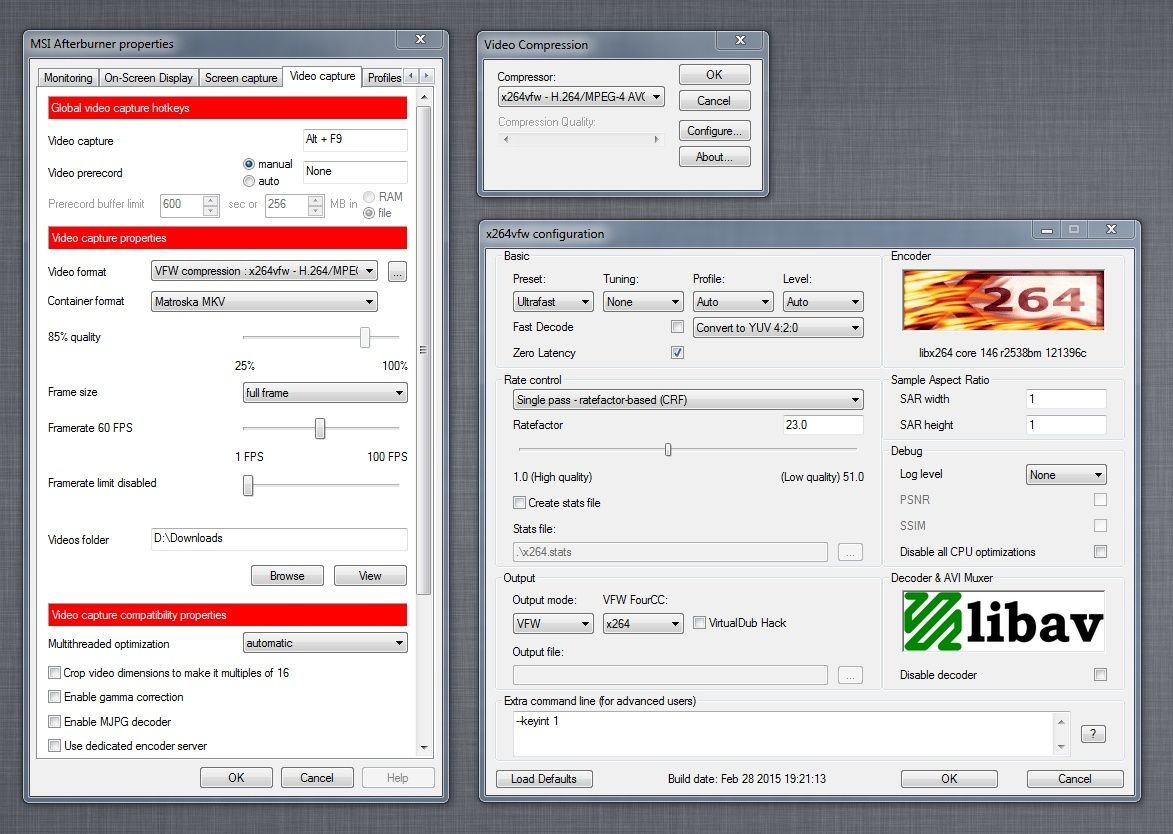The height and width of the screenshot is (834, 1173).
Task: Open Convert to YUV 4:2:0 dropdown
Action: point(778,328)
